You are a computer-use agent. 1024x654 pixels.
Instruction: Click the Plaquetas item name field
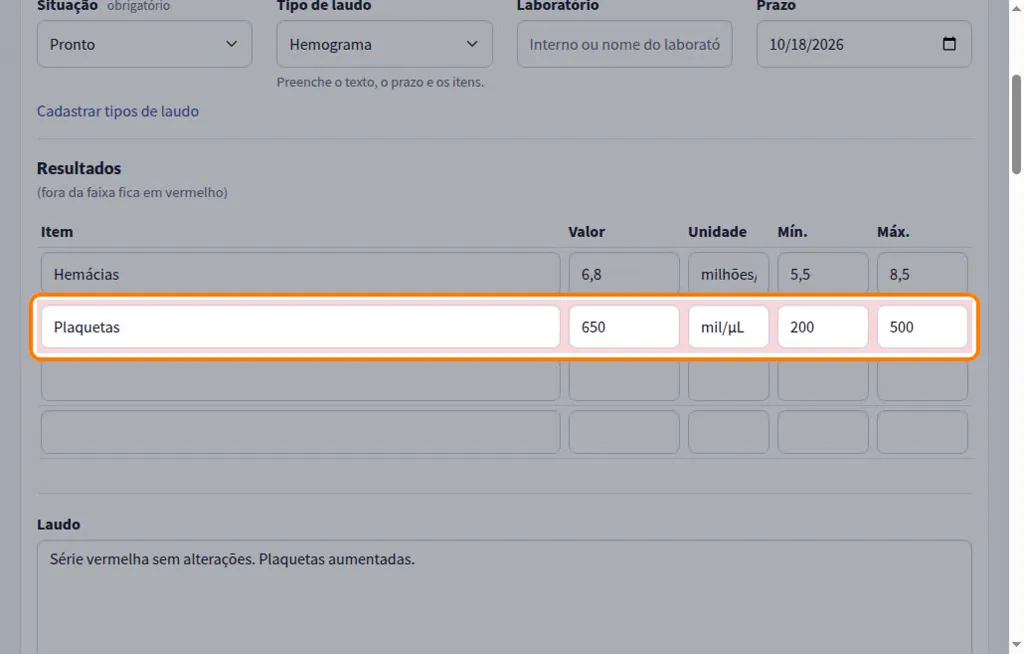pyautogui.click(x=300, y=327)
